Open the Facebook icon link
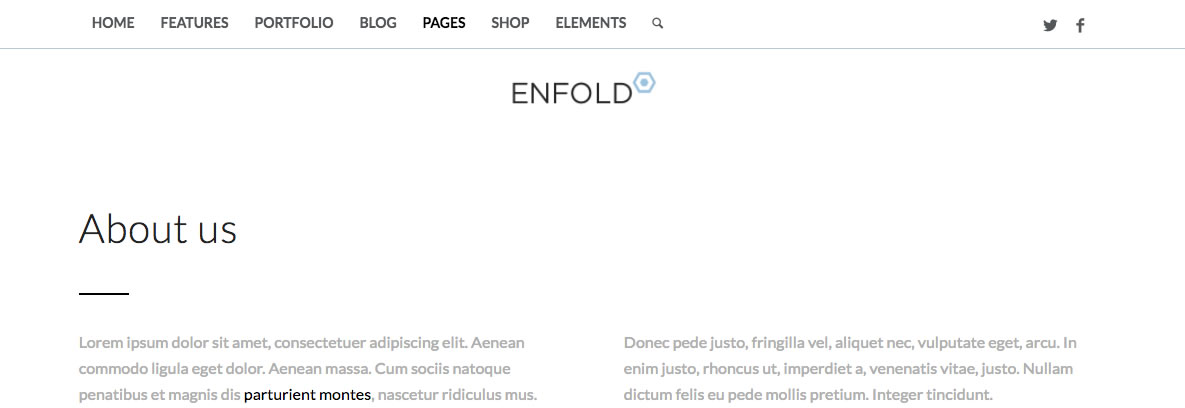 tap(1080, 26)
